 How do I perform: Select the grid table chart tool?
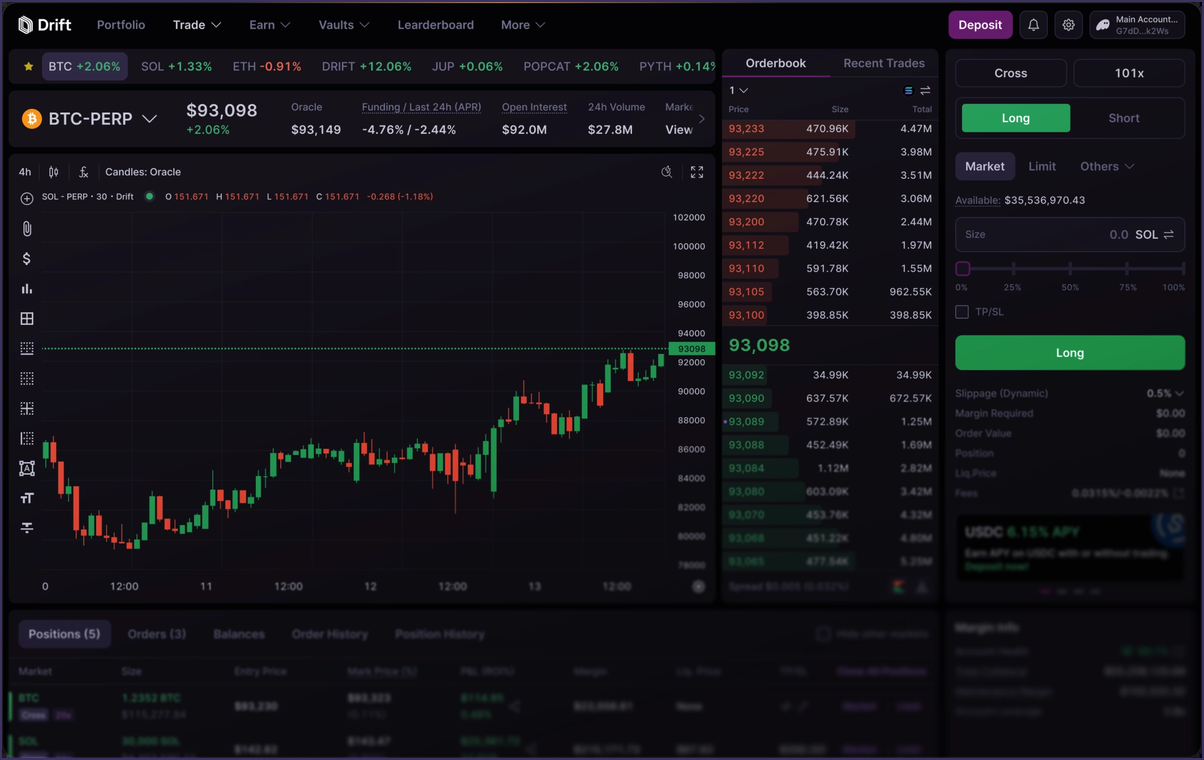click(27, 319)
